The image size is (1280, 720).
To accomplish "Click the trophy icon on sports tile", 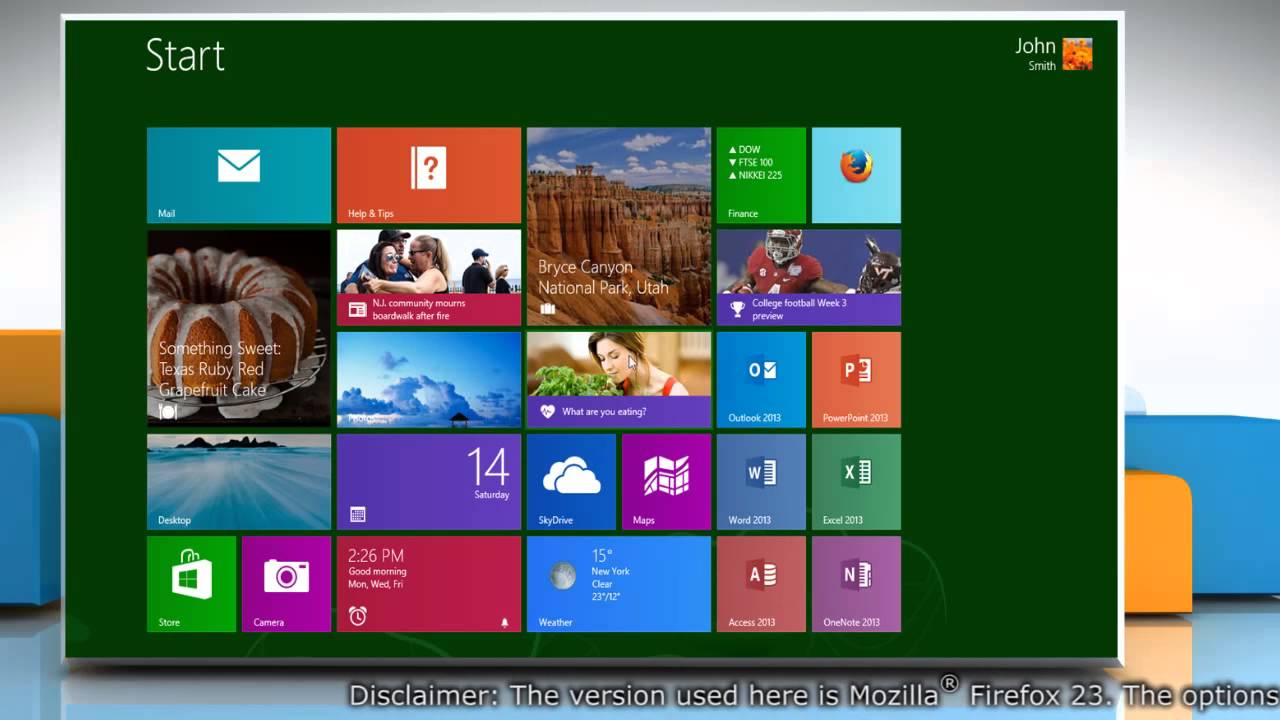I will point(737,309).
